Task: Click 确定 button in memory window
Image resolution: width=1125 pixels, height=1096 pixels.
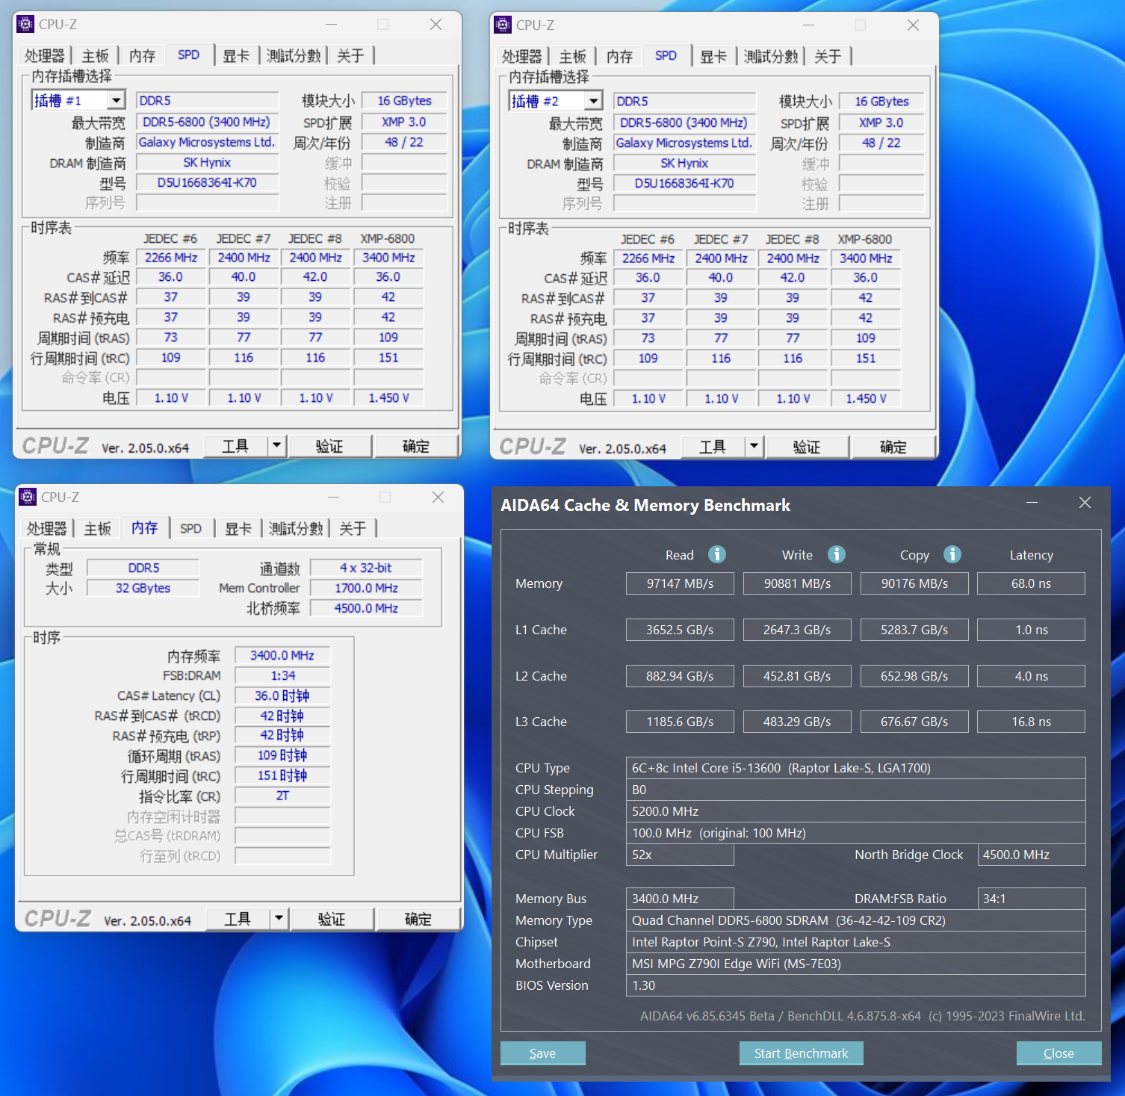Action: coord(418,919)
